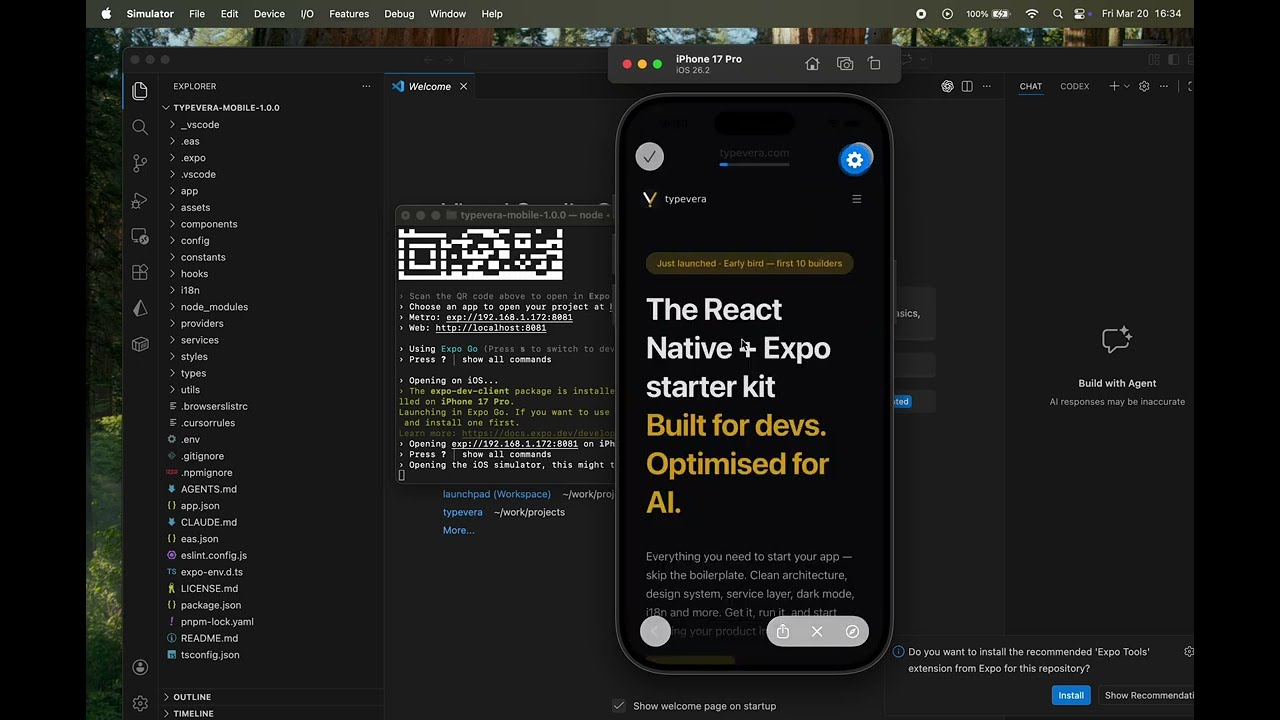This screenshot has height=720, width=1280.
Task: Open the typevera recent project link
Action: pos(463,512)
